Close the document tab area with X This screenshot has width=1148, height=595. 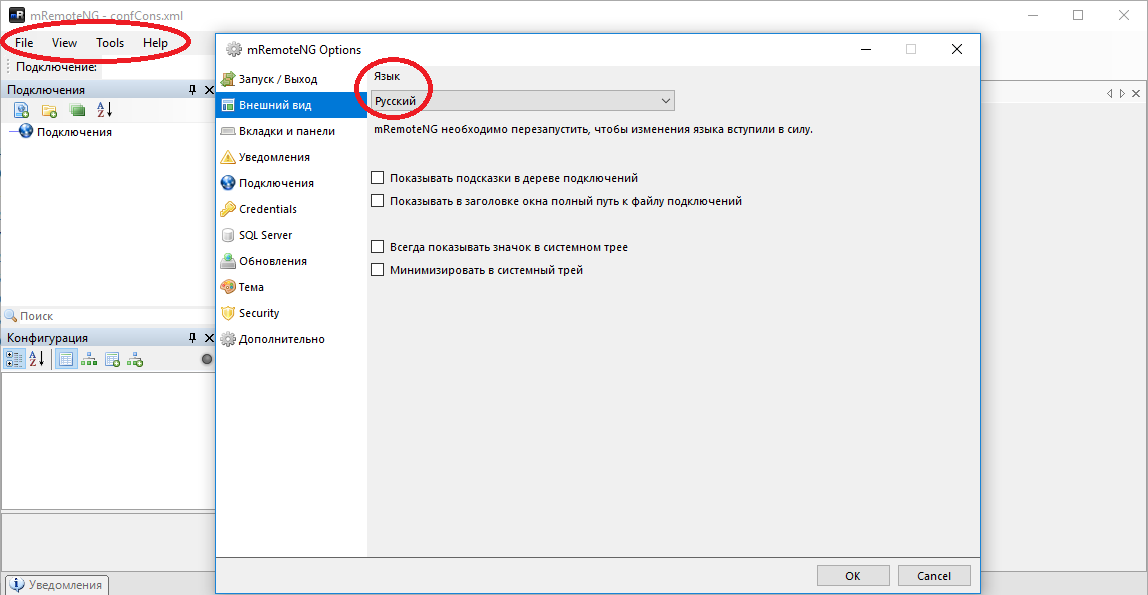1136,93
